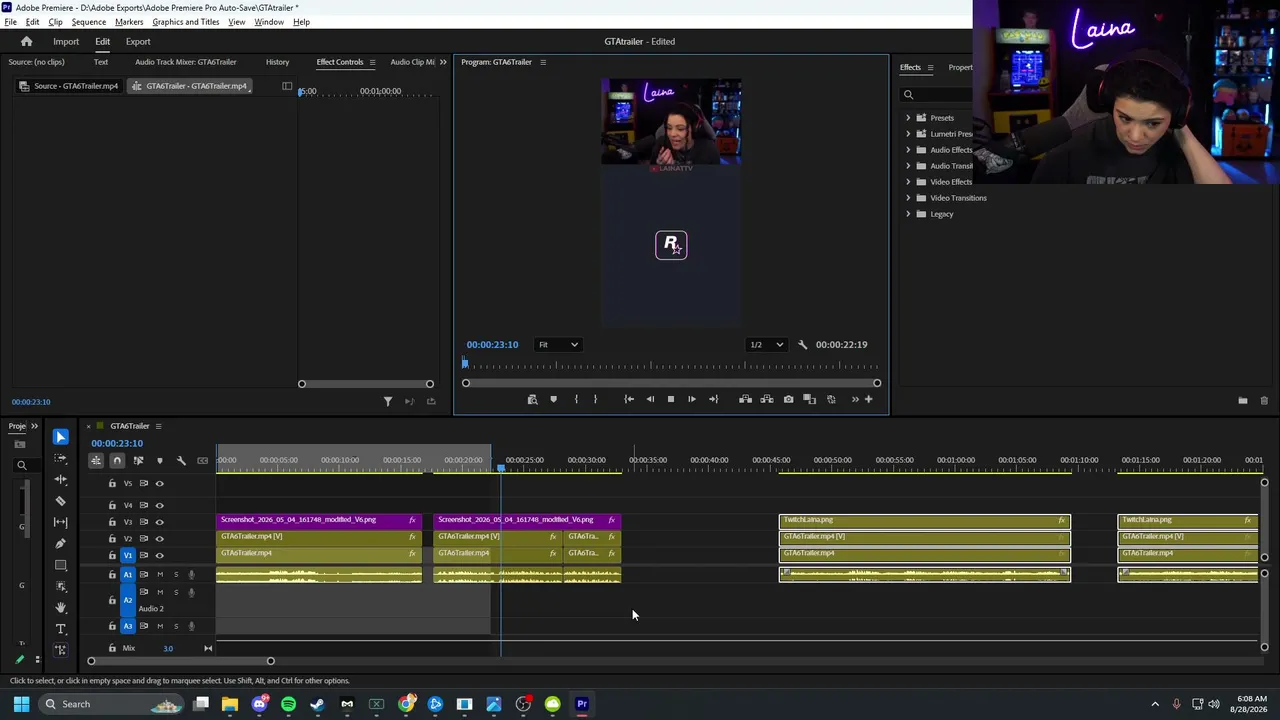Viewport: 1280px width, 720px height.
Task: Expand Video Effects folder
Action: click(x=908, y=182)
